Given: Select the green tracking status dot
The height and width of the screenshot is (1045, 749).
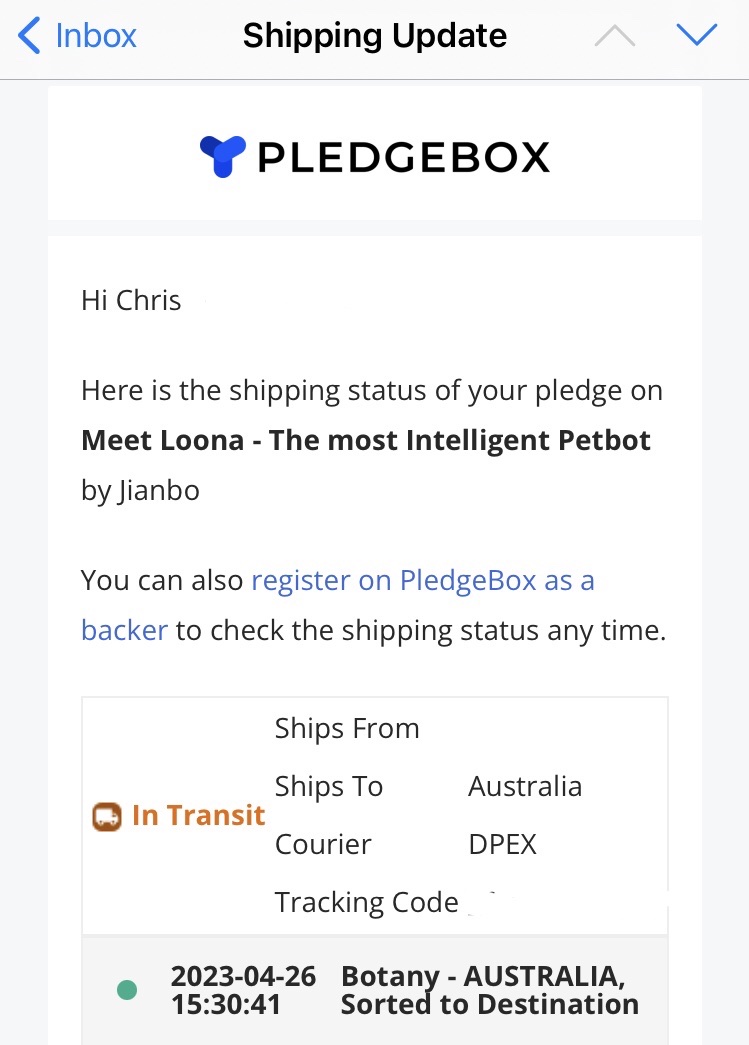Looking at the screenshot, I should click(127, 990).
